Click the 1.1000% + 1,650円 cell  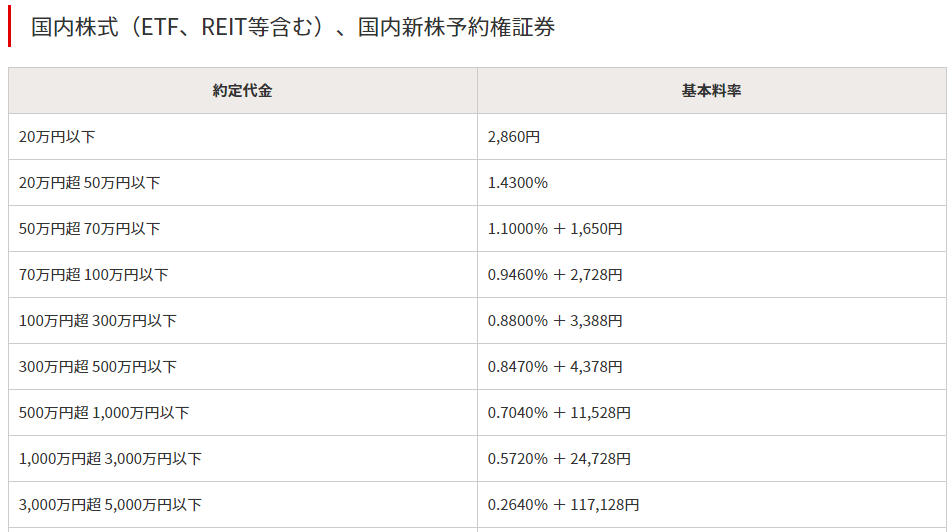(x=712, y=229)
